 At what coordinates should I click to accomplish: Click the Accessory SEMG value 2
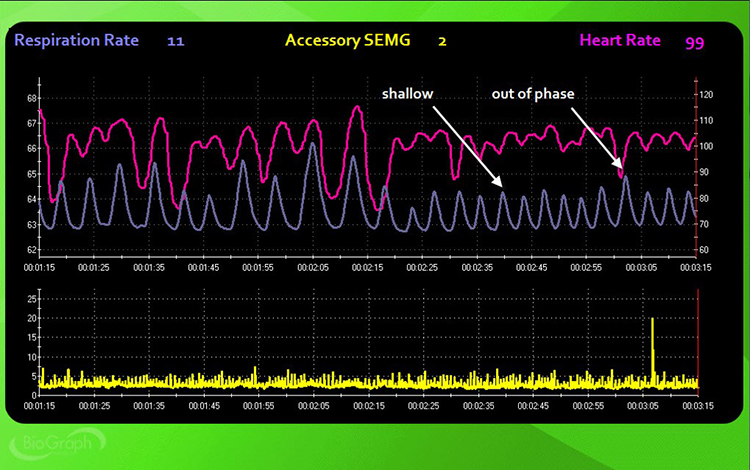442,41
